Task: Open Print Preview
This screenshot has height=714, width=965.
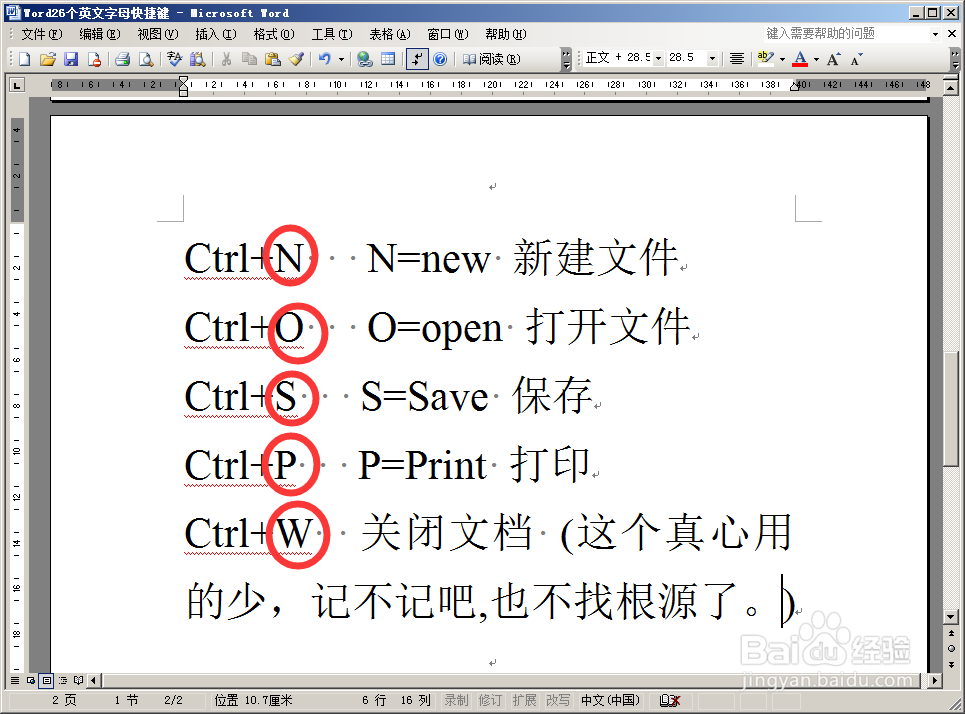Action: (x=146, y=58)
